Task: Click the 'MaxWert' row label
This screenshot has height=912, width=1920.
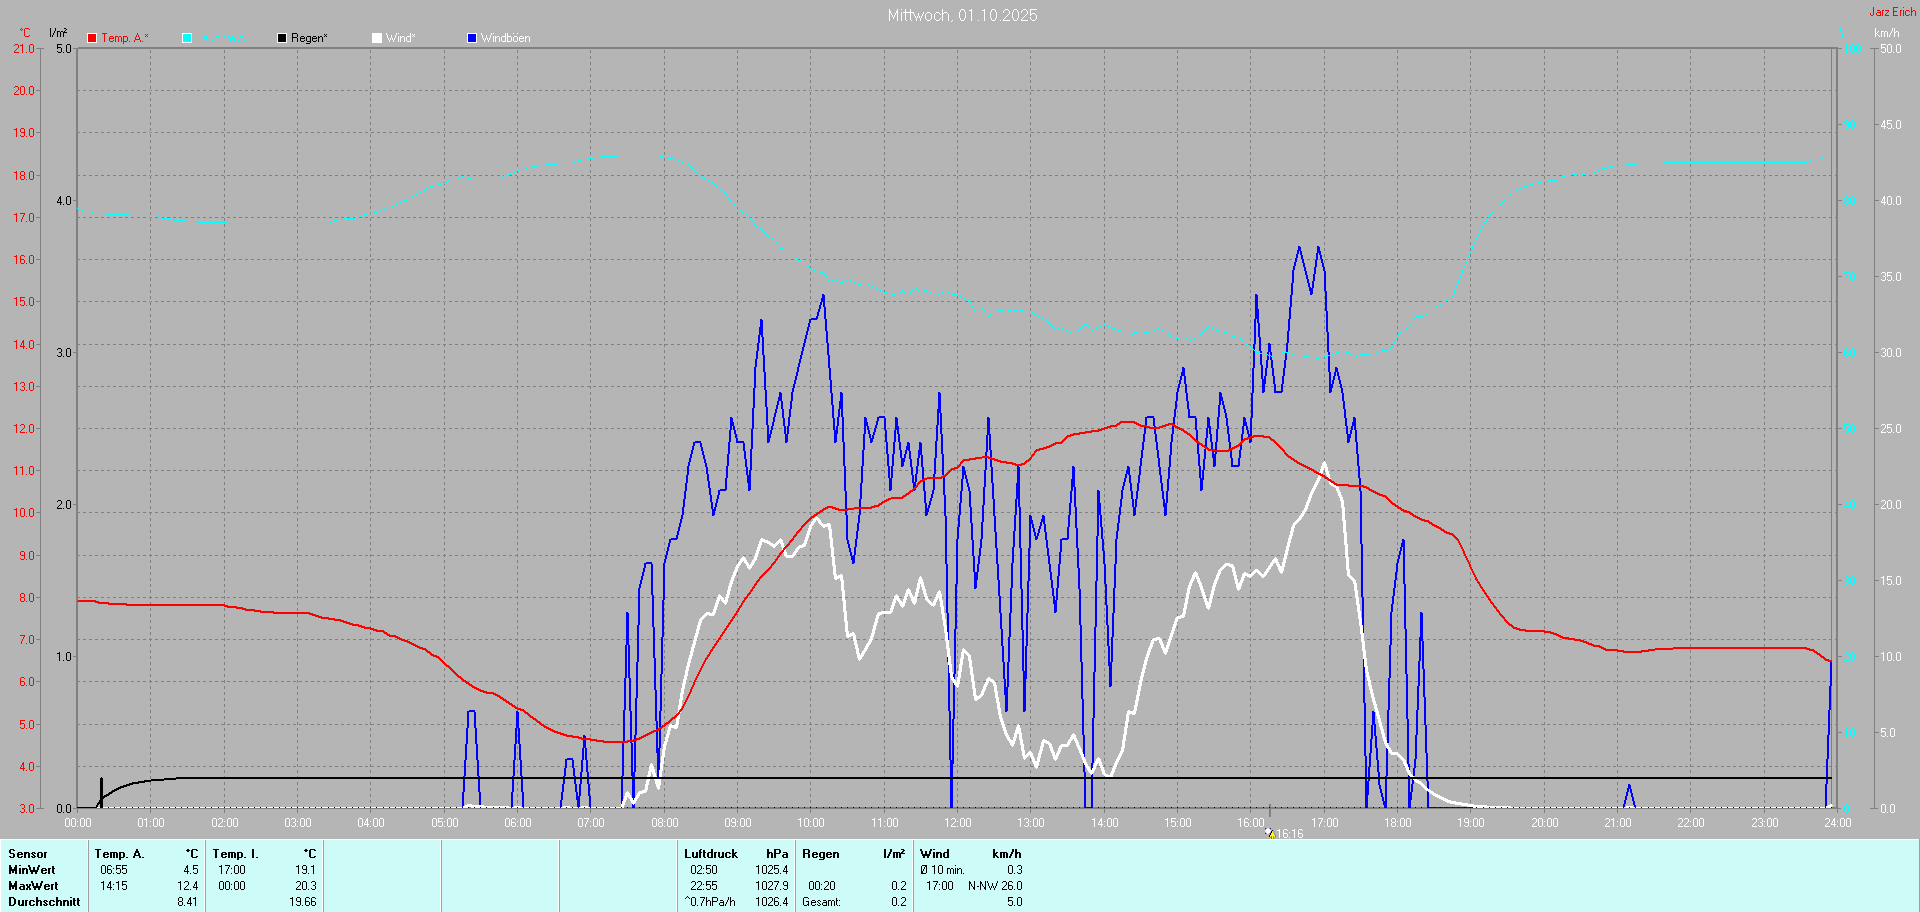Action: click(33, 886)
